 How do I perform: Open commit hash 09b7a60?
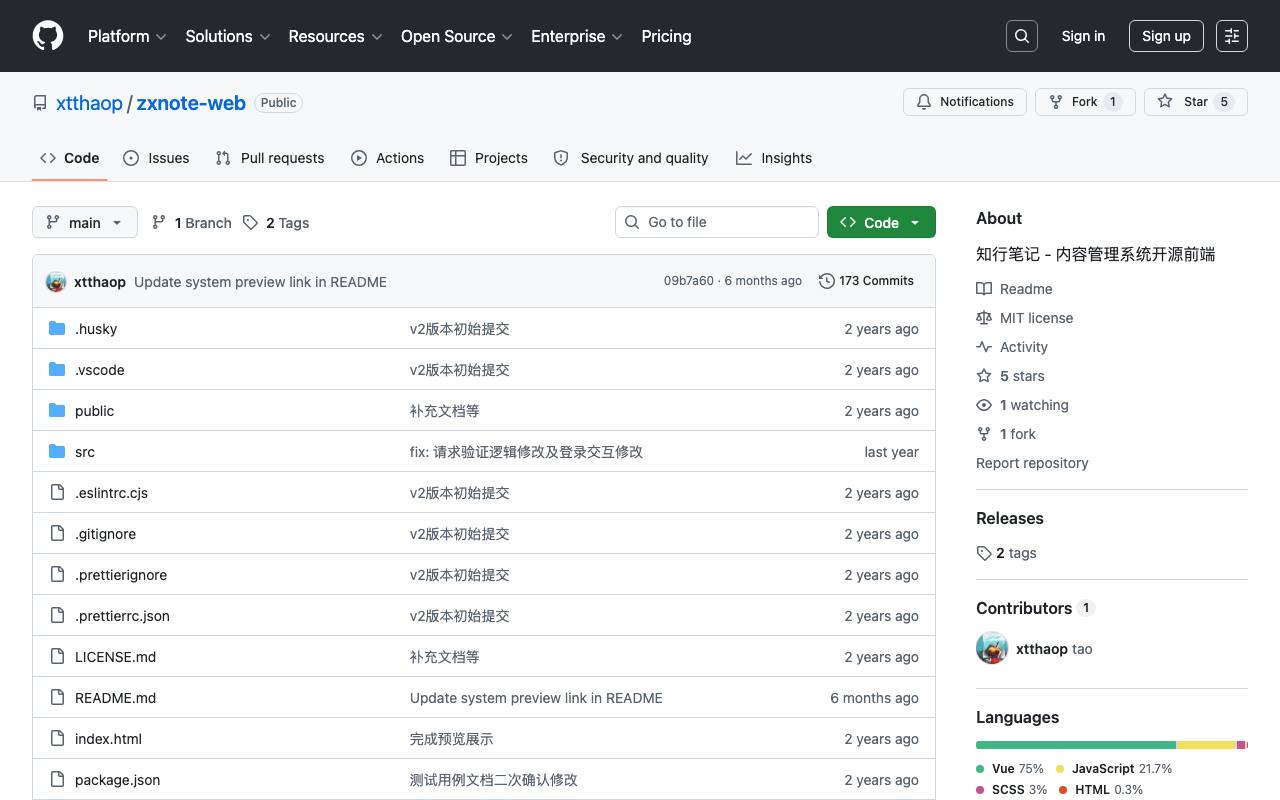[689, 281]
